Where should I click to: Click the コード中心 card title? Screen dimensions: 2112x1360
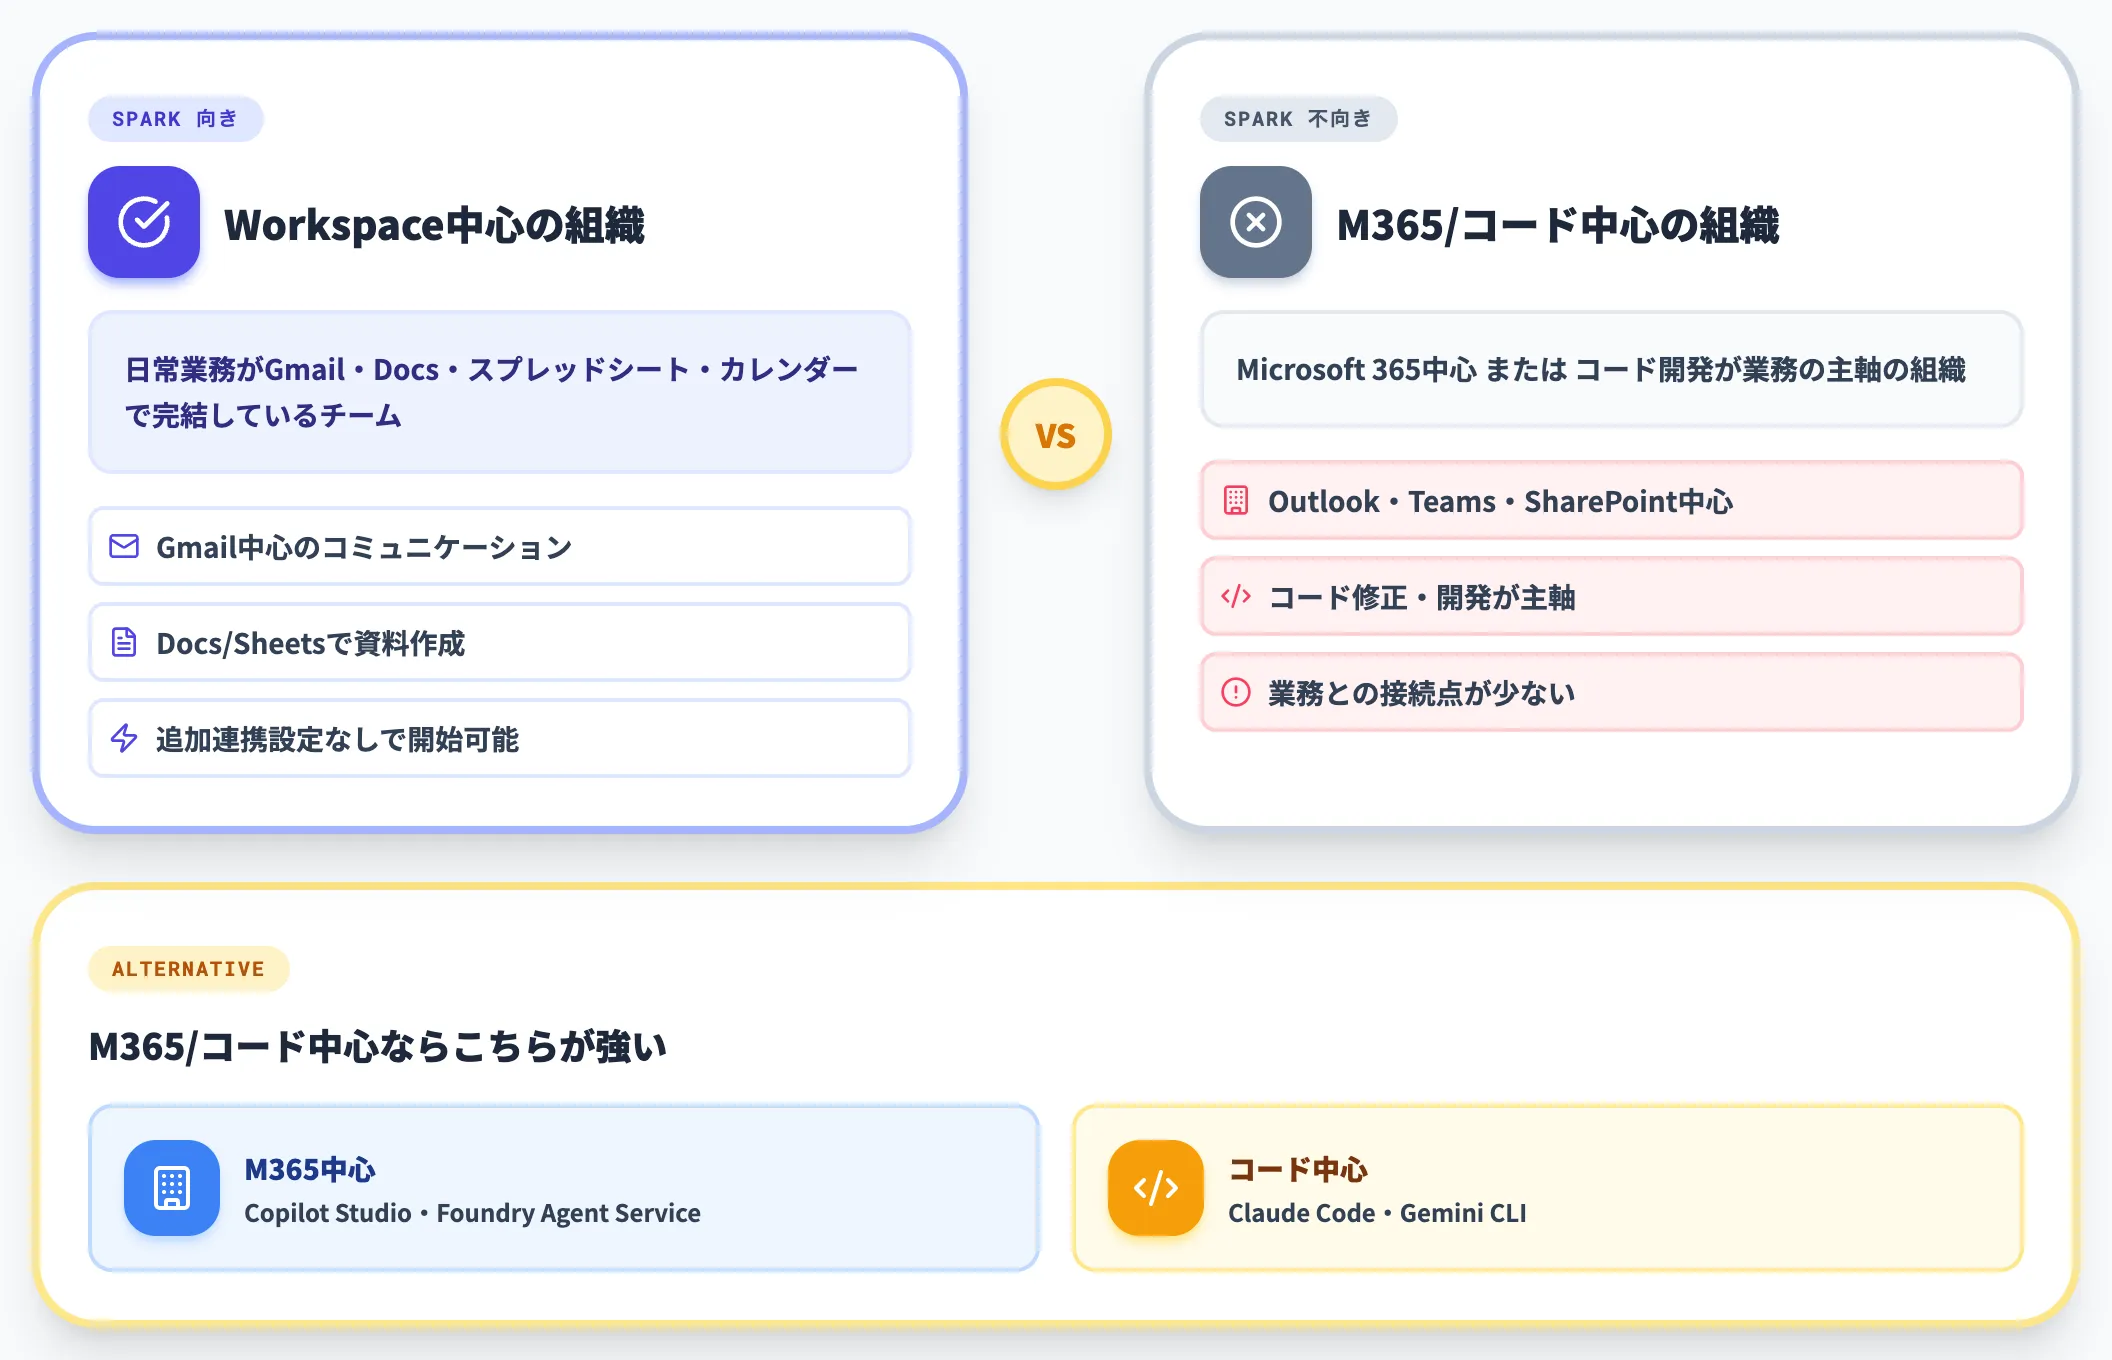point(1297,1169)
